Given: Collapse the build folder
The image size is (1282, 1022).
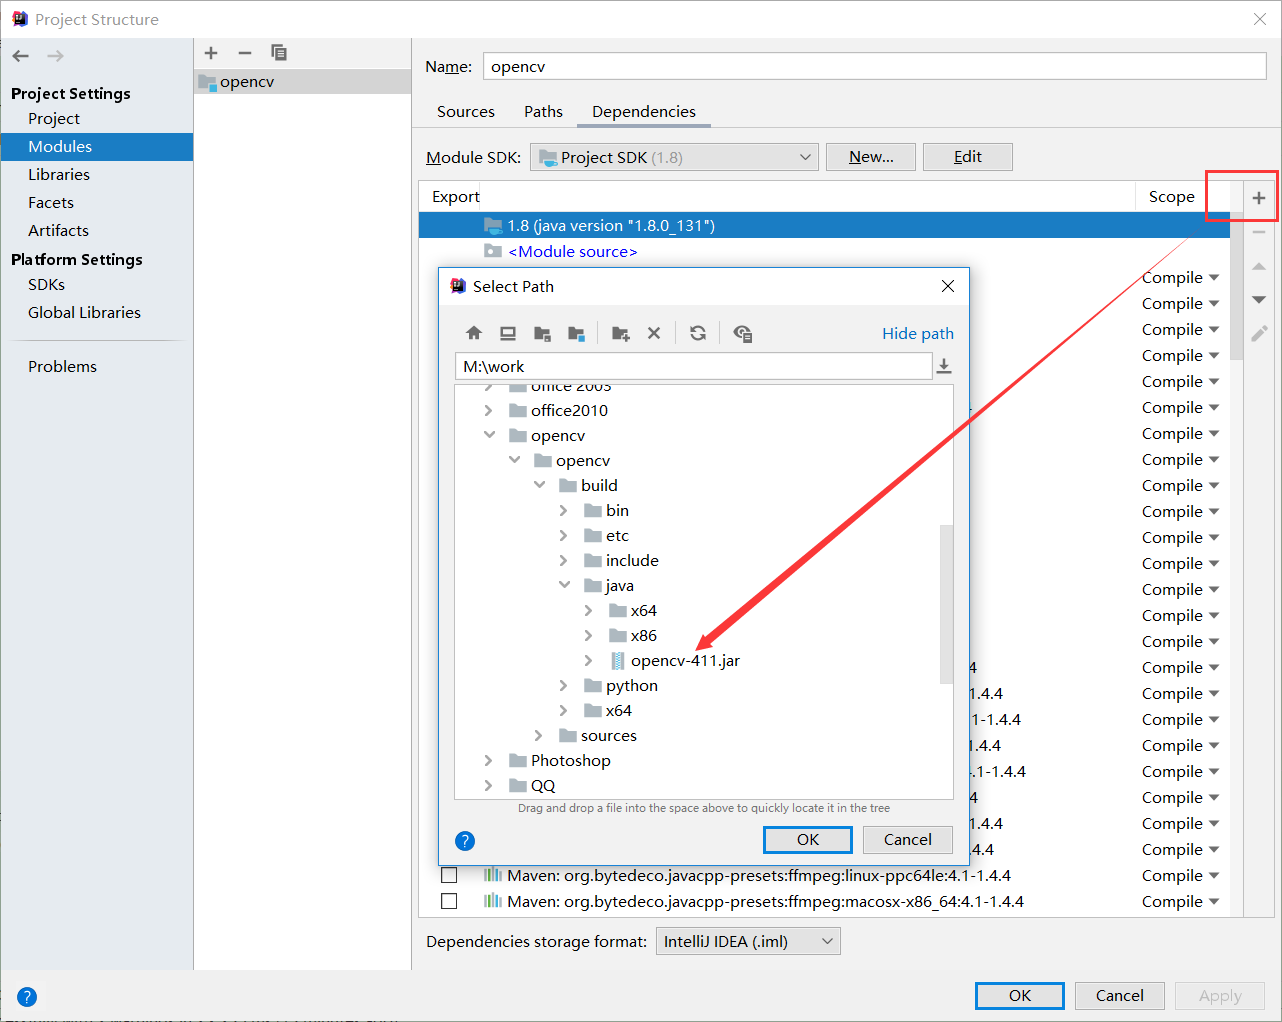Looking at the screenshot, I should [x=539, y=485].
